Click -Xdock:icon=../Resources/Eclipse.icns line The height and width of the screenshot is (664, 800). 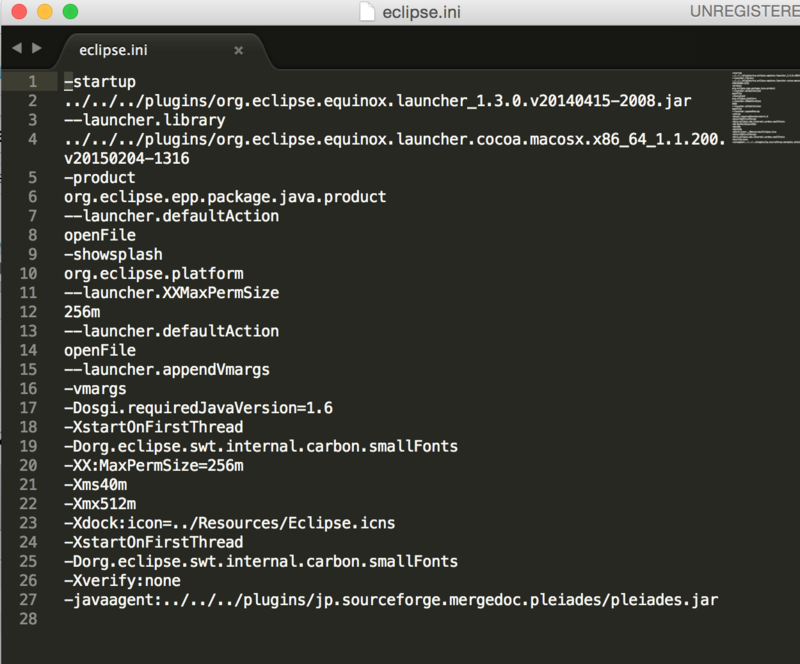click(x=230, y=523)
